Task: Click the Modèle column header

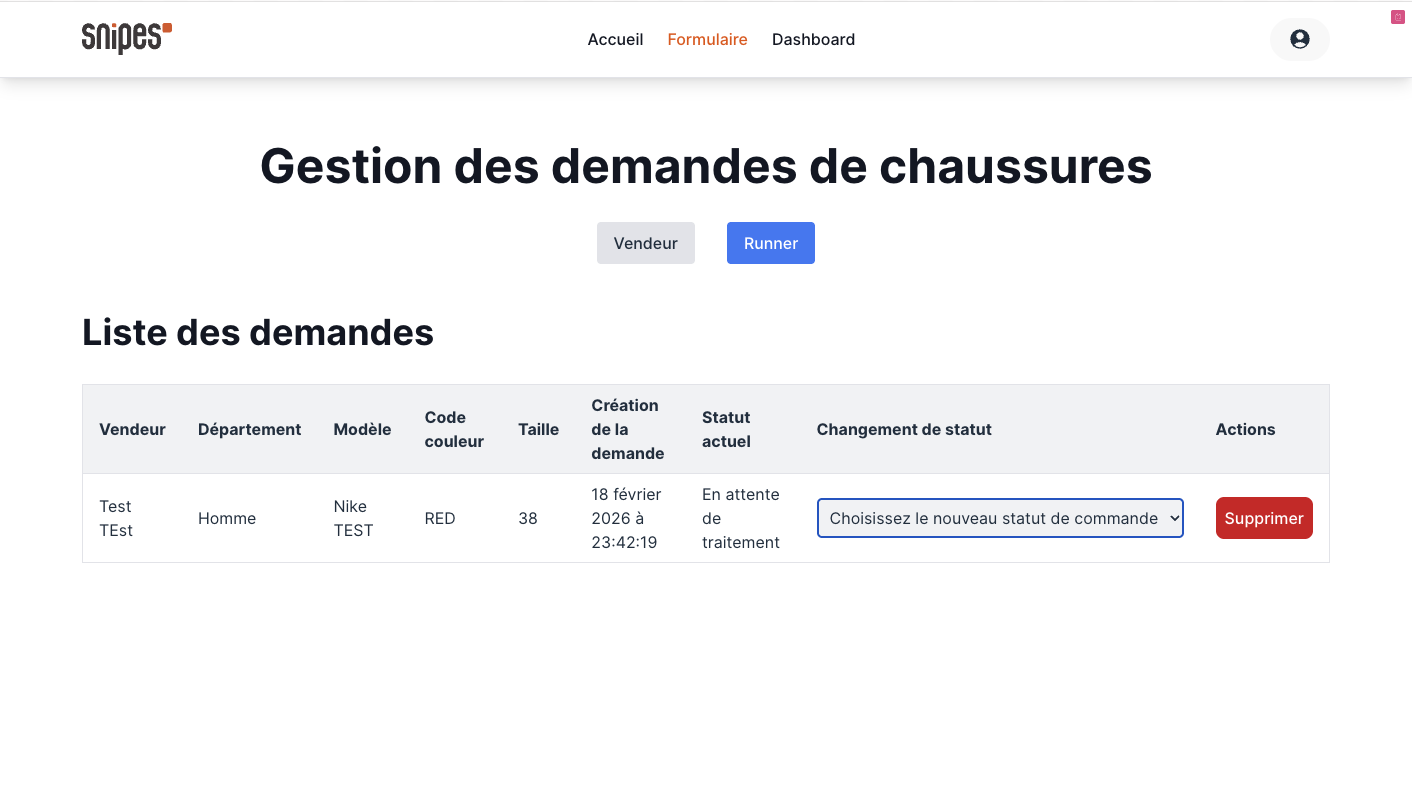Action: click(x=362, y=429)
